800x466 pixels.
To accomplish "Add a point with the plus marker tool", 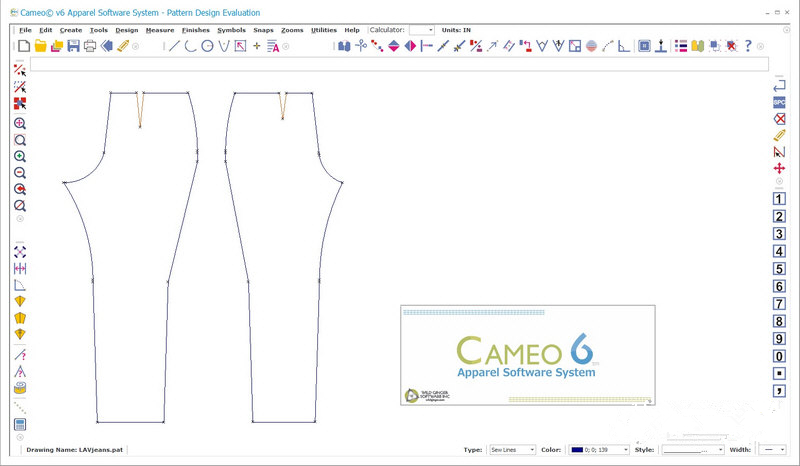I will 257,46.
